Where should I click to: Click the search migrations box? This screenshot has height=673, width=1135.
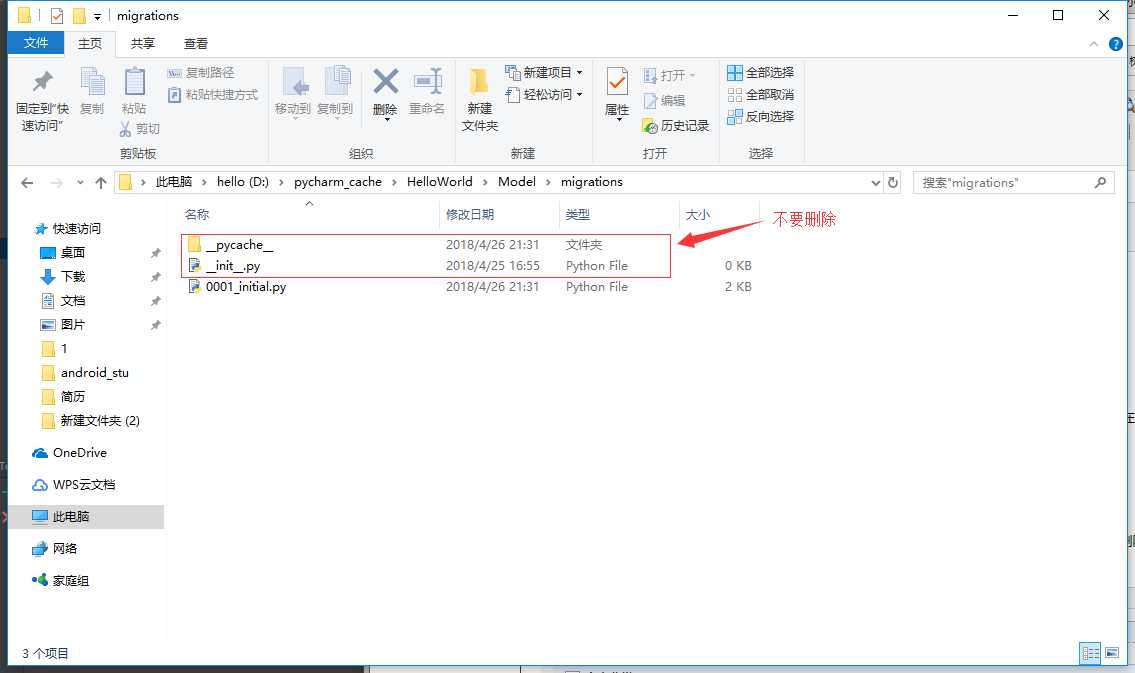tap(1013, 182)
